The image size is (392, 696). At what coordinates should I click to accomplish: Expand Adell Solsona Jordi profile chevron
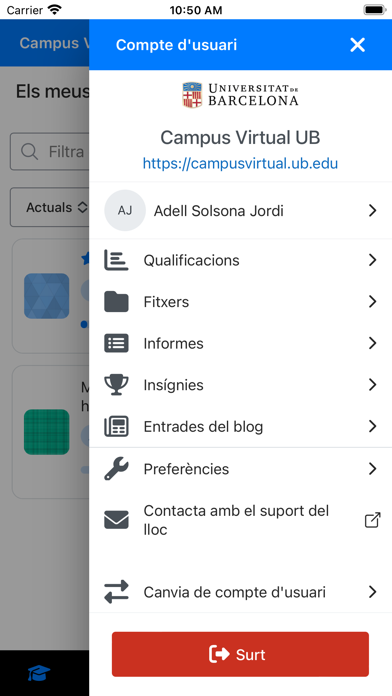coord(372,211)
